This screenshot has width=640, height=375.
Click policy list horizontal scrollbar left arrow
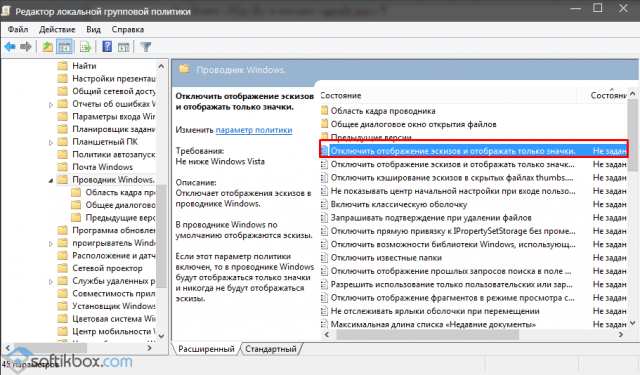coord(326,335)
